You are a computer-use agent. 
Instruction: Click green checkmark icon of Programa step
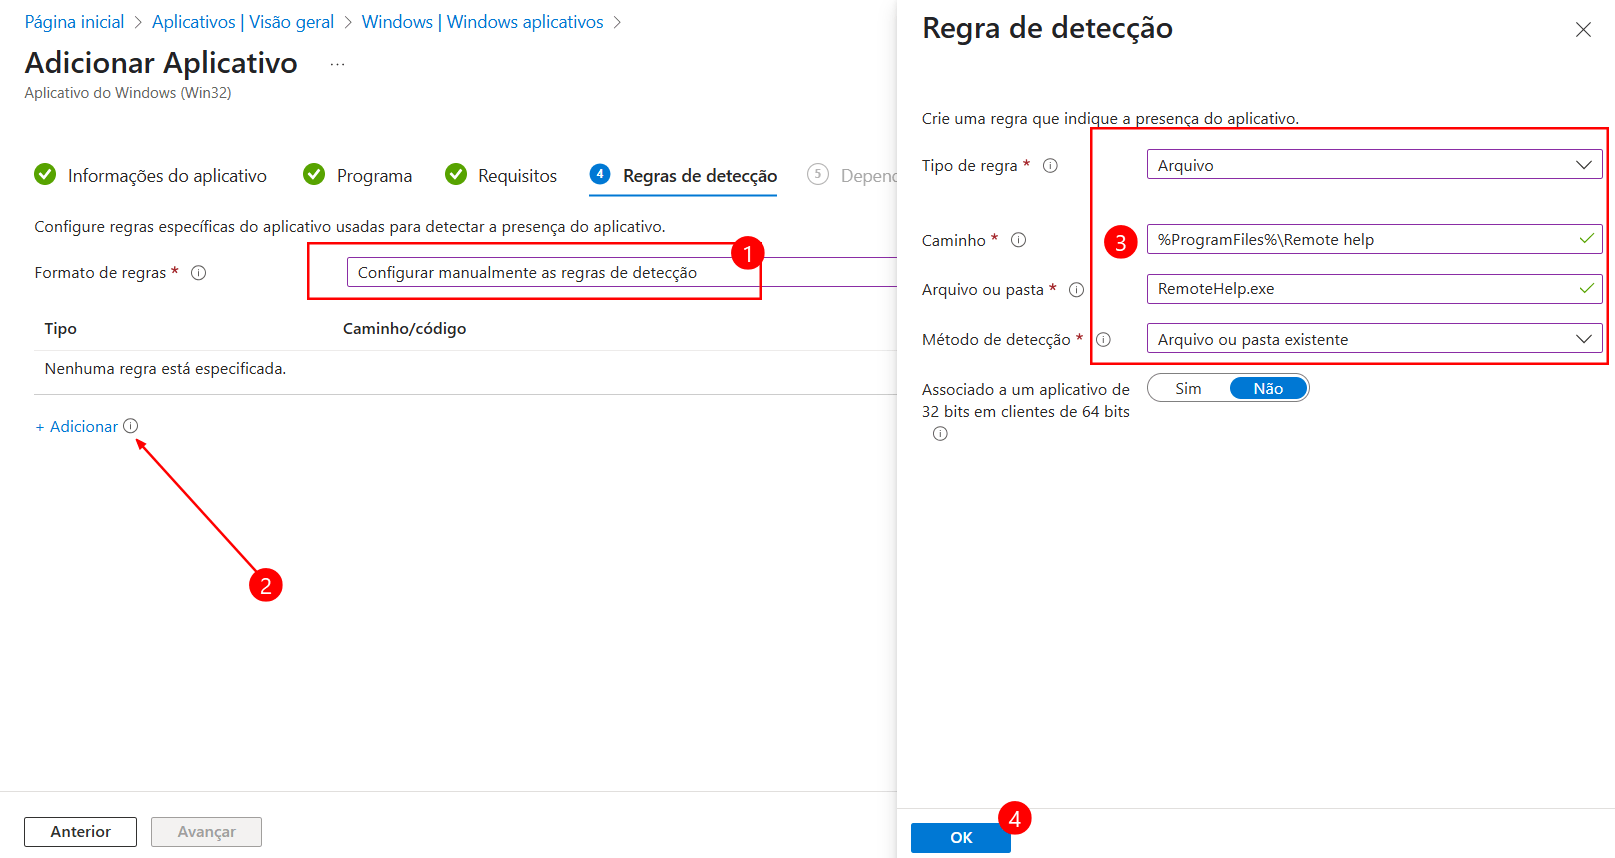point(314,174)
